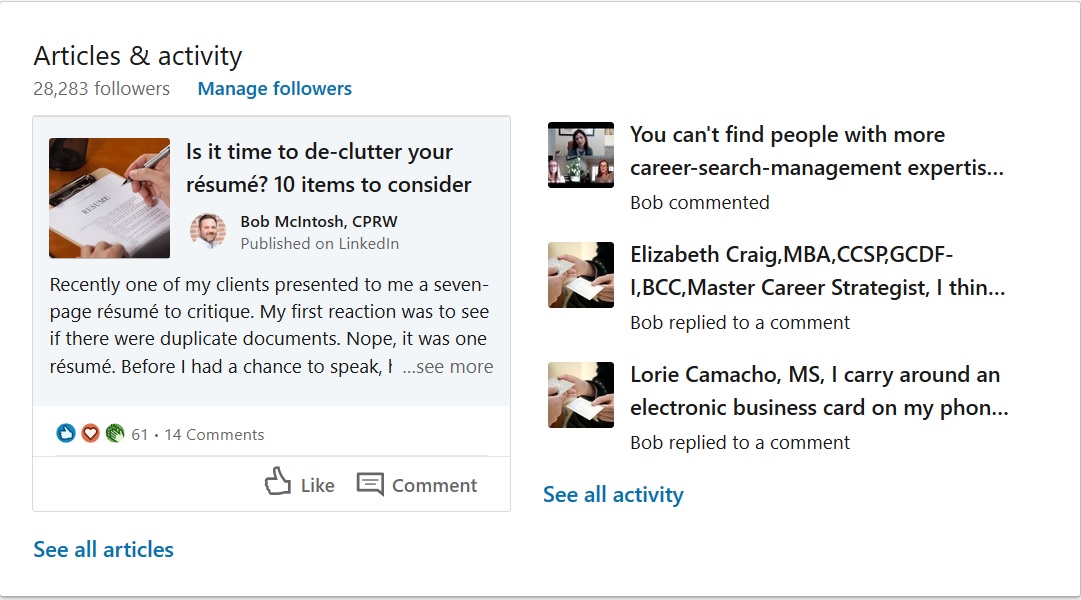This screenshot has height=600, width=1081.
Task: Click the business card handshake thumbnail
Action: click(x=580, y=274)
